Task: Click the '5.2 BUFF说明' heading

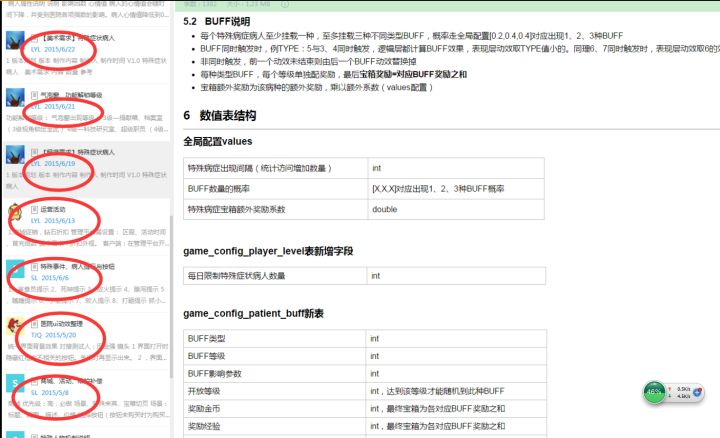Action: (217, 22)
